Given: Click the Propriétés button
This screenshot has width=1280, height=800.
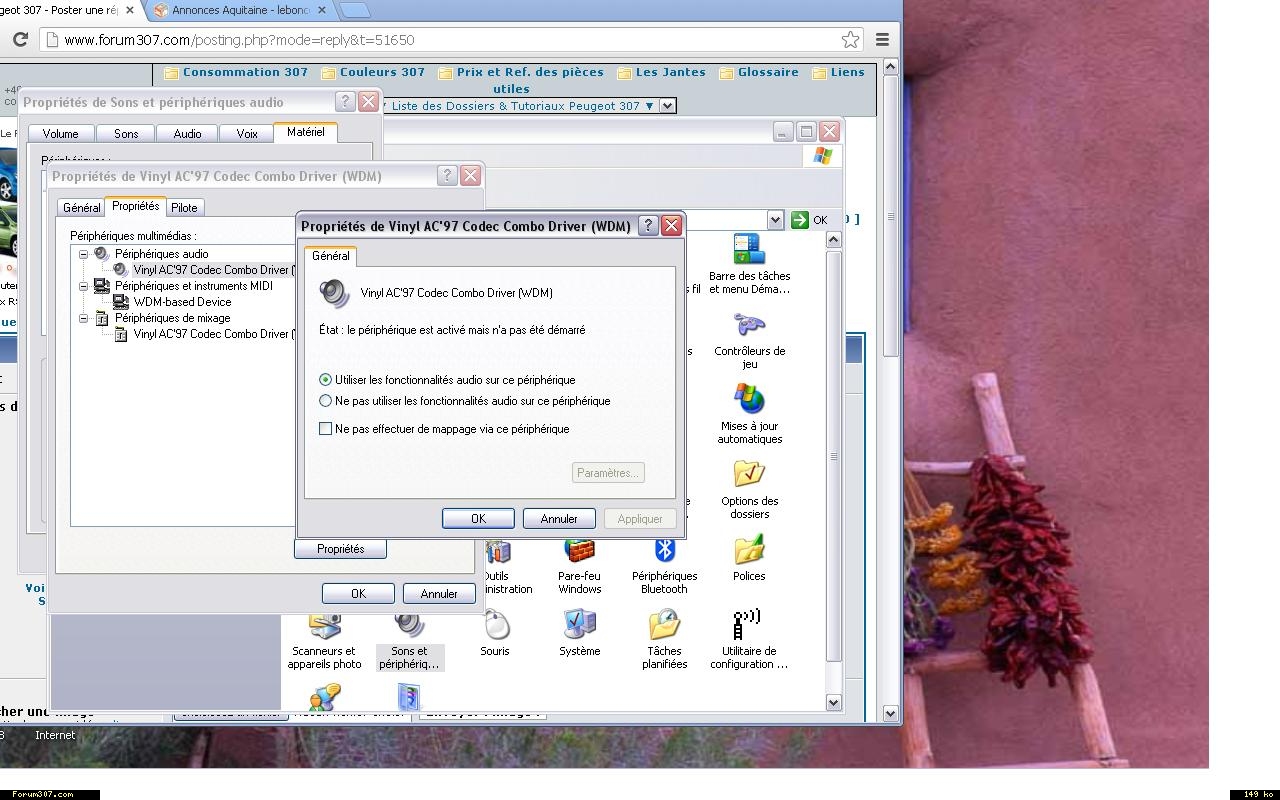Looking at the screenshot, I should click(340, 549).
